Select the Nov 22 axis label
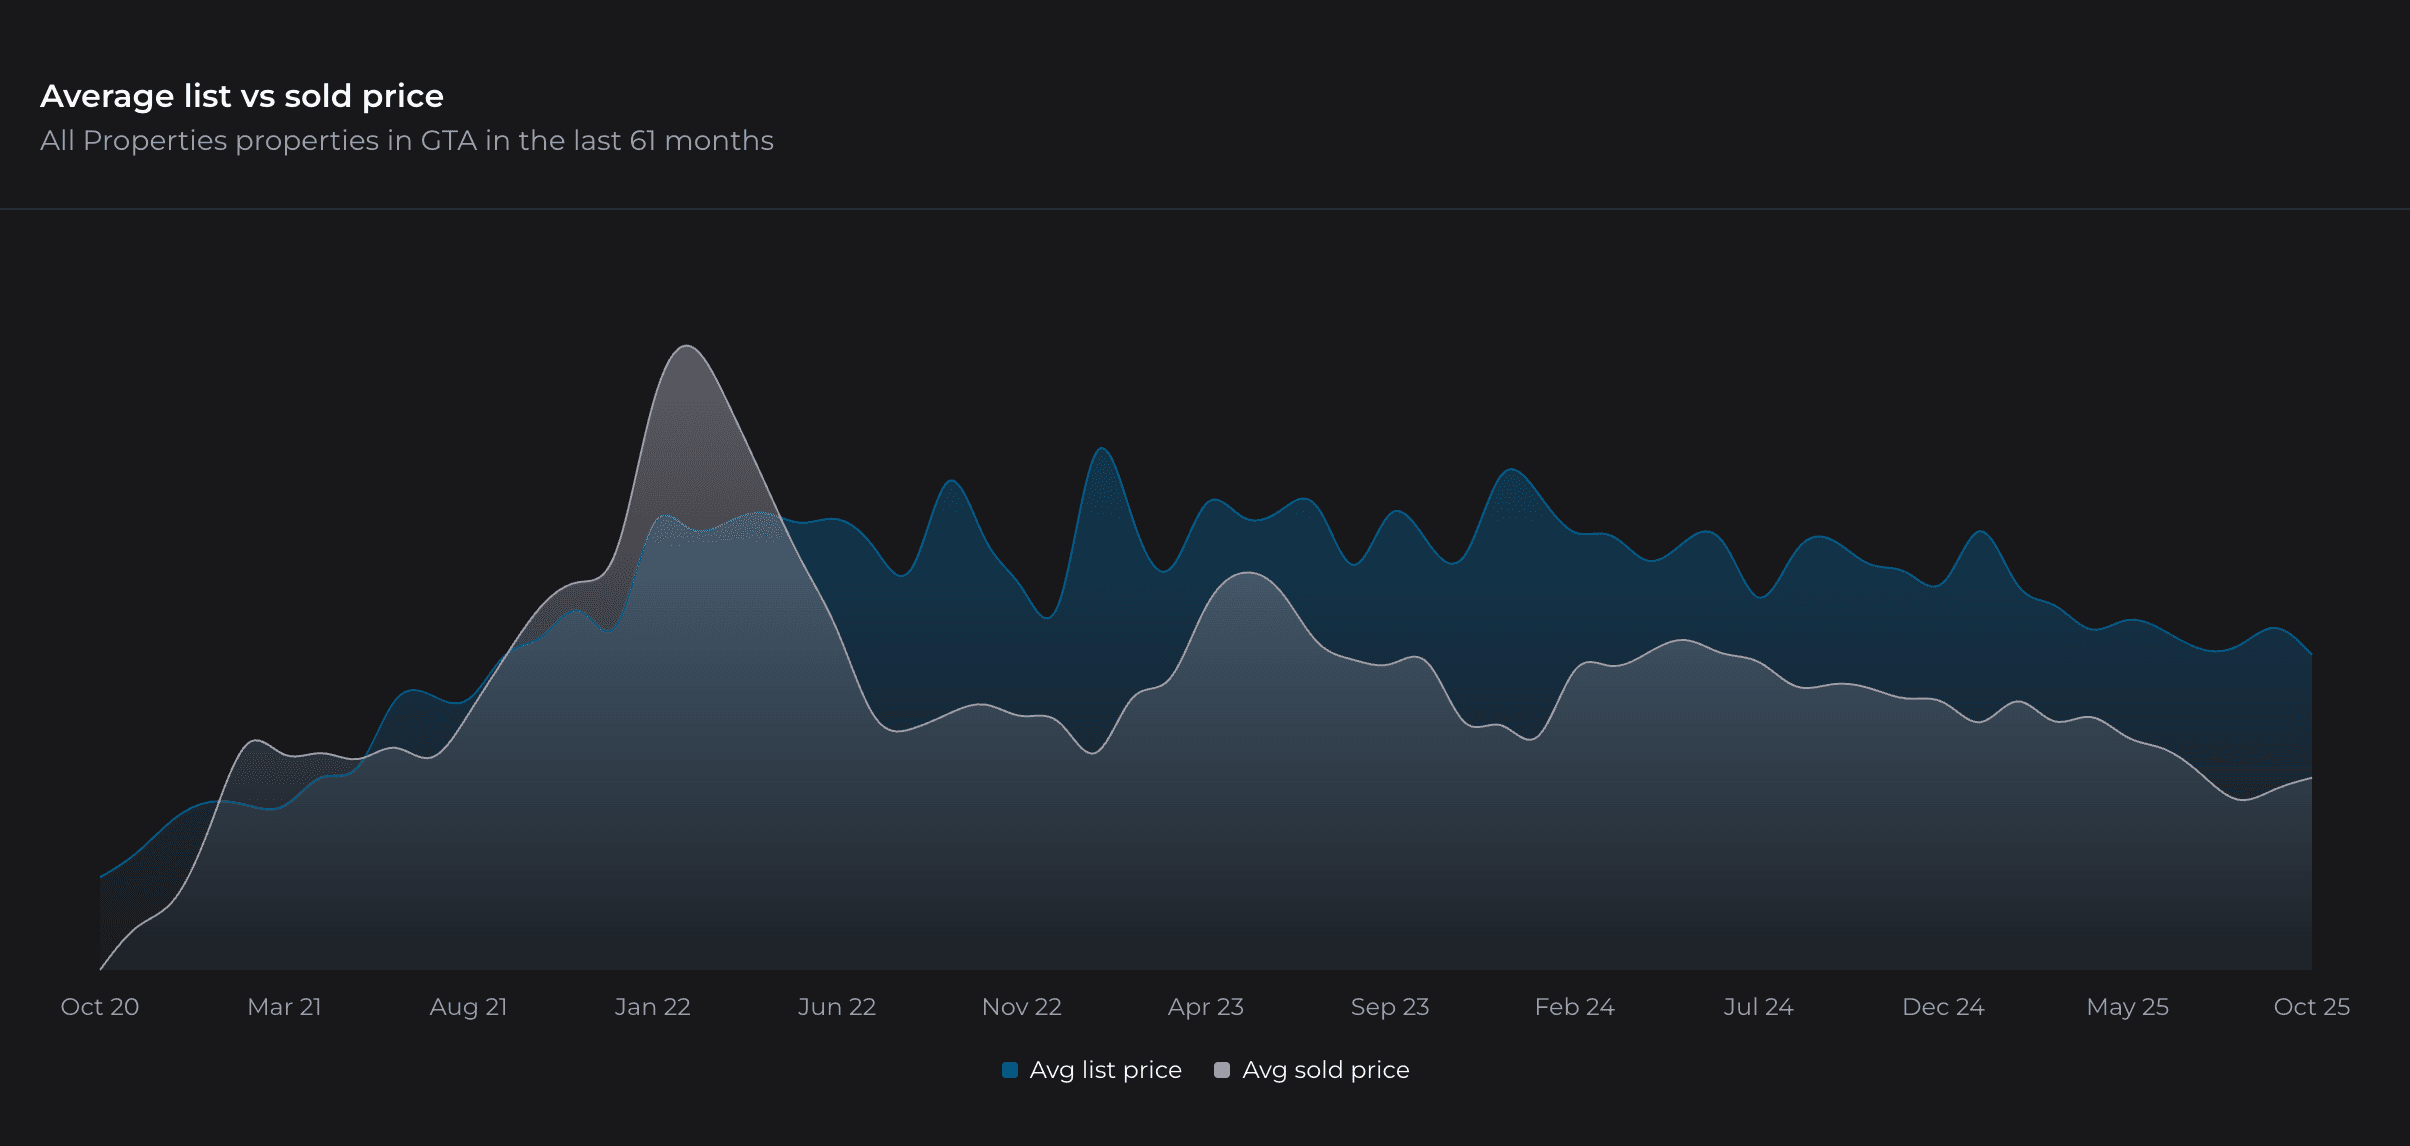This screenshot has height=1146, width=2410. point(1022,1006)
